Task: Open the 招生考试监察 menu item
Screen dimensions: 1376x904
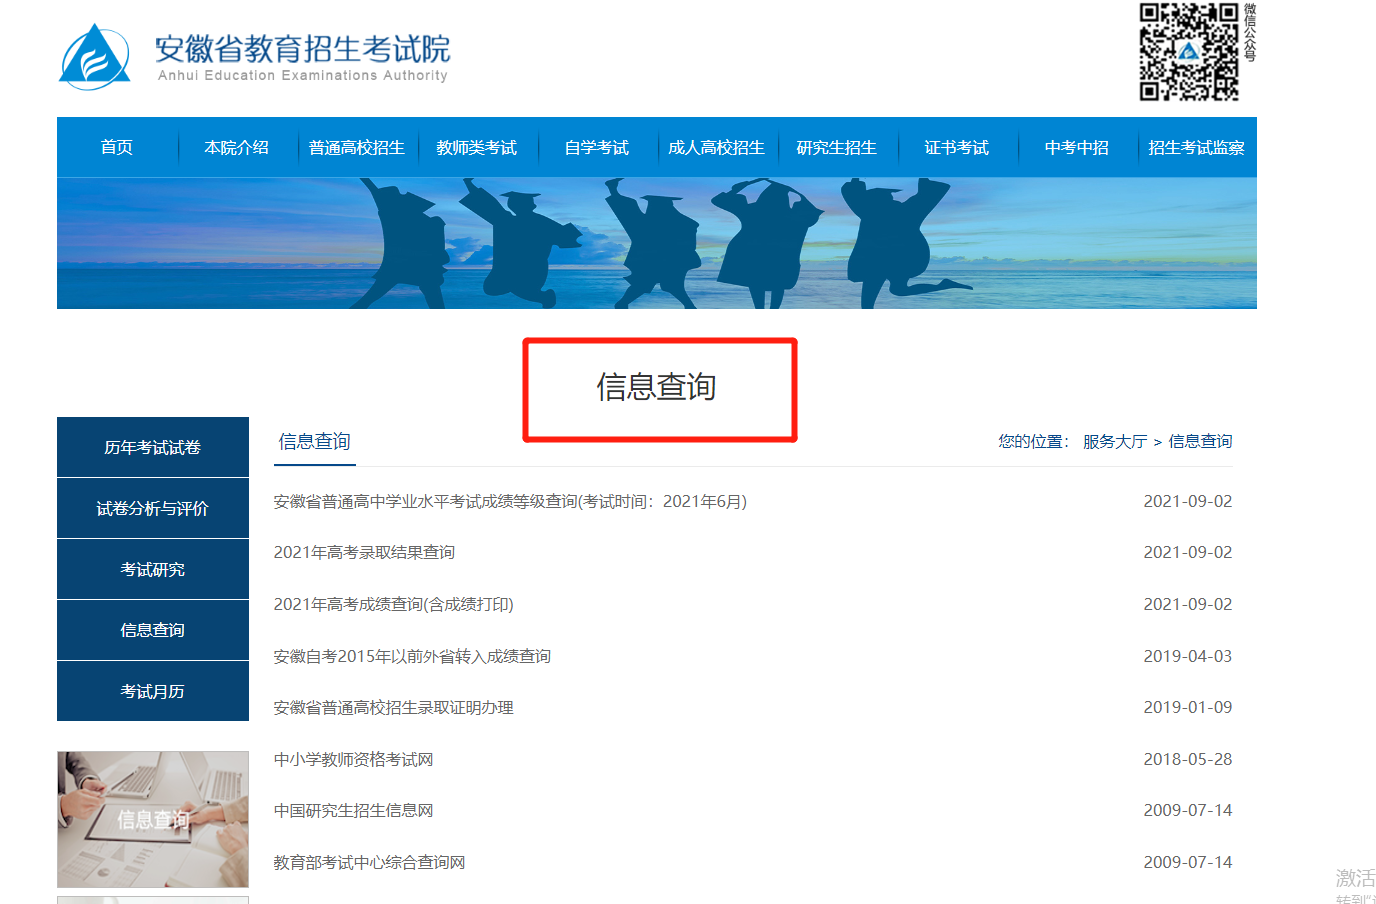Action: point(1196,148)
